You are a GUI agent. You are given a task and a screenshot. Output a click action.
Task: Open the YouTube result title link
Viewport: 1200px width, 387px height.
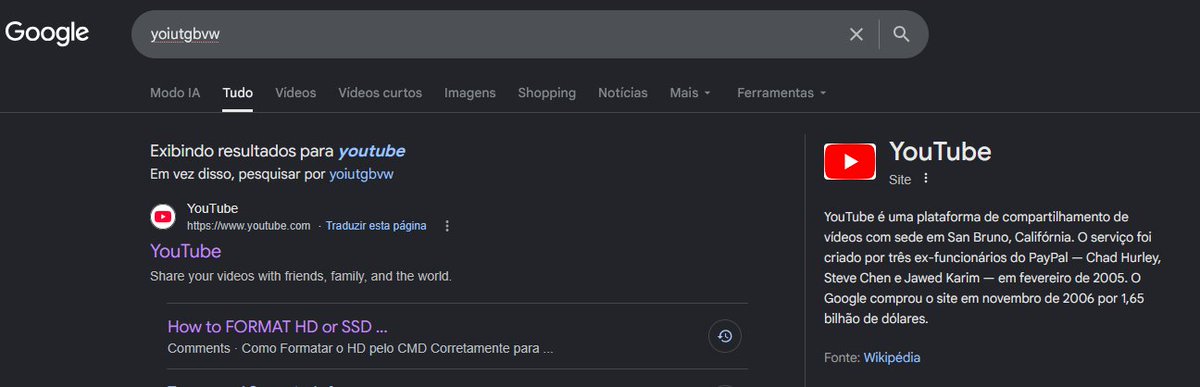pyautogui.click(x=186, y=251)
